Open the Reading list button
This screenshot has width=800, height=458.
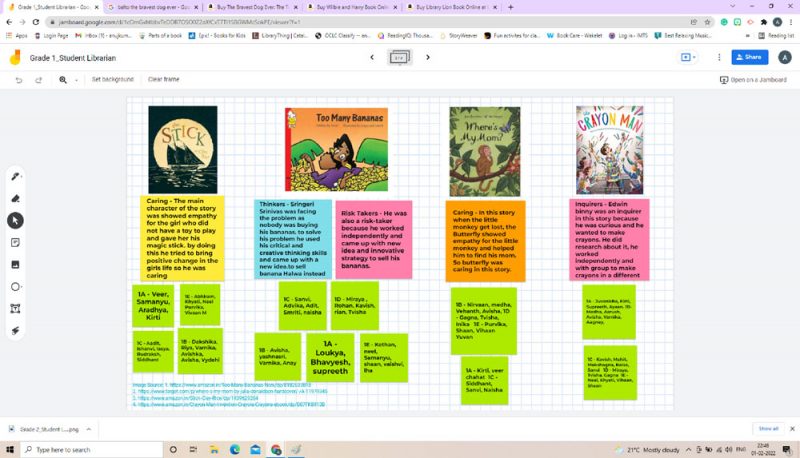point(776,36)
